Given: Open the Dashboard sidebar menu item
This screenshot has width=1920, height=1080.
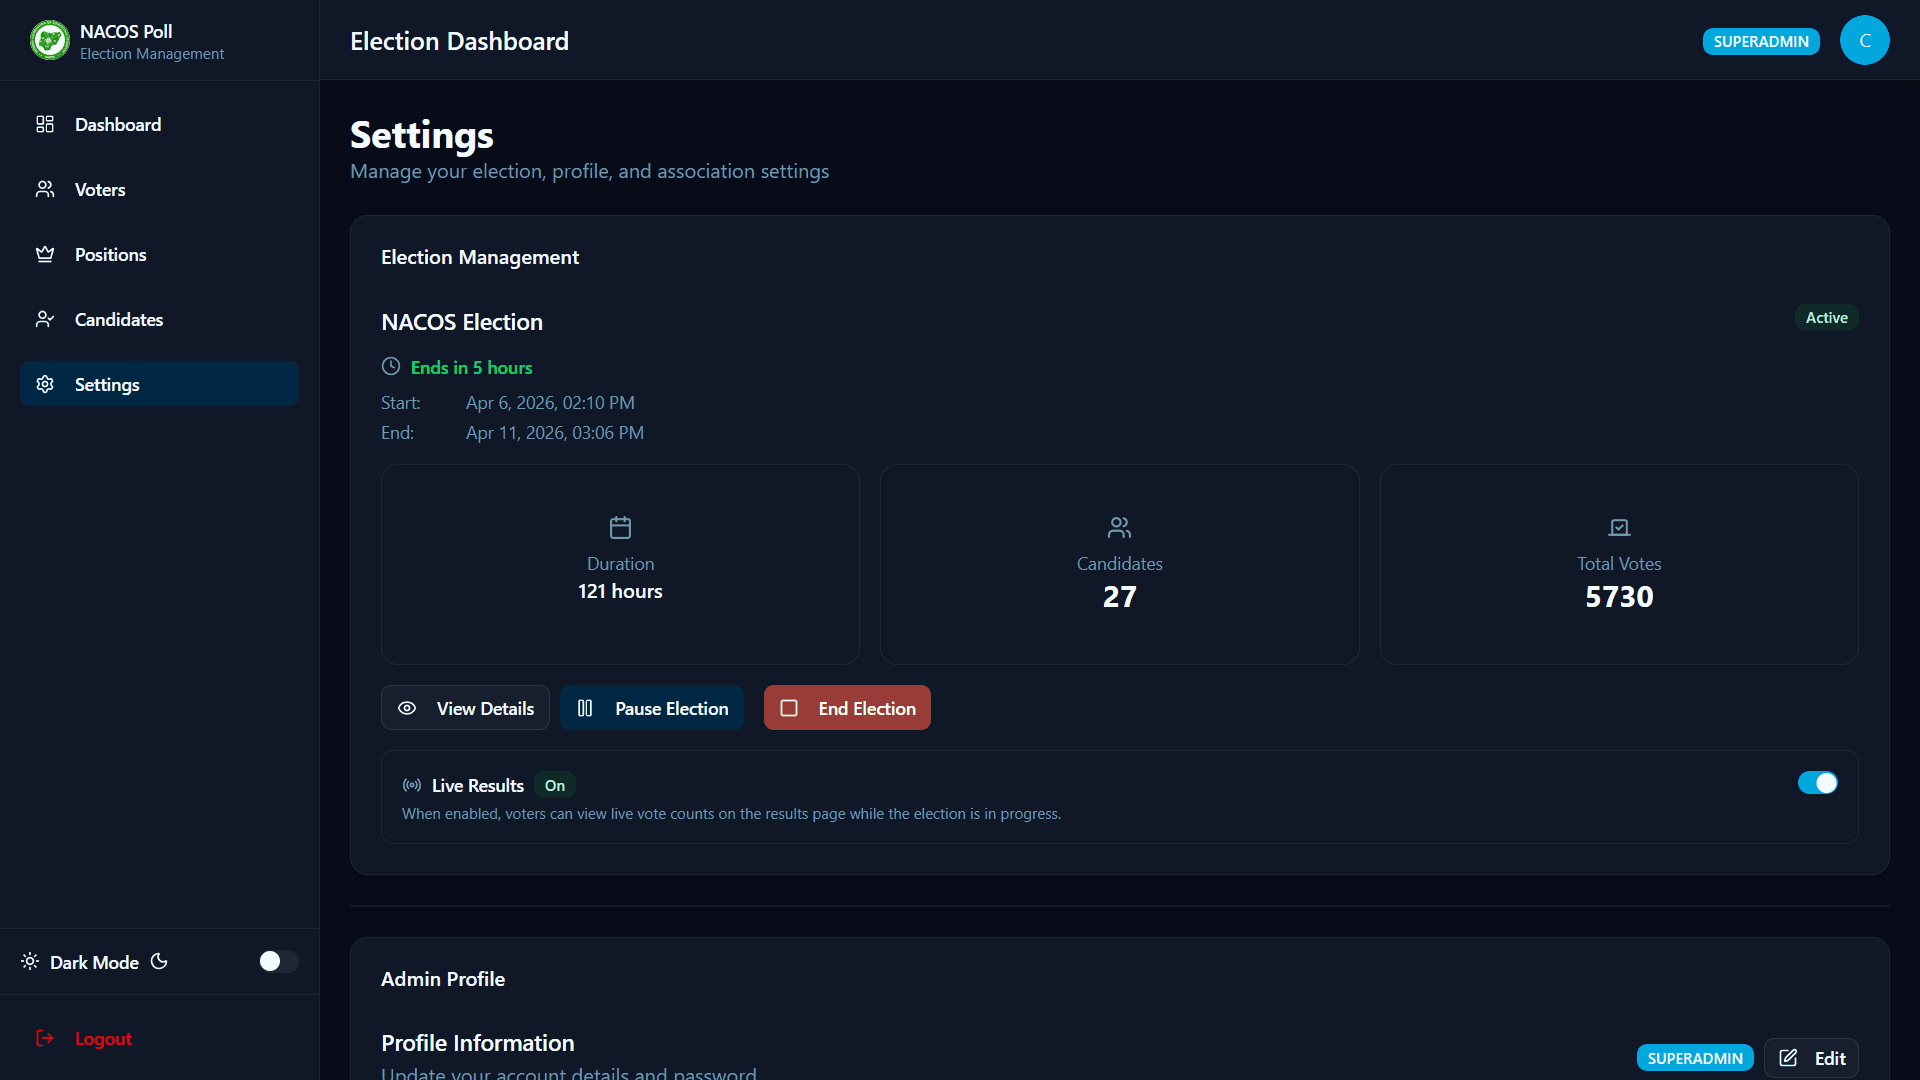Looking at the screenshot, I should pyautogui.click(x=118, y=125).
